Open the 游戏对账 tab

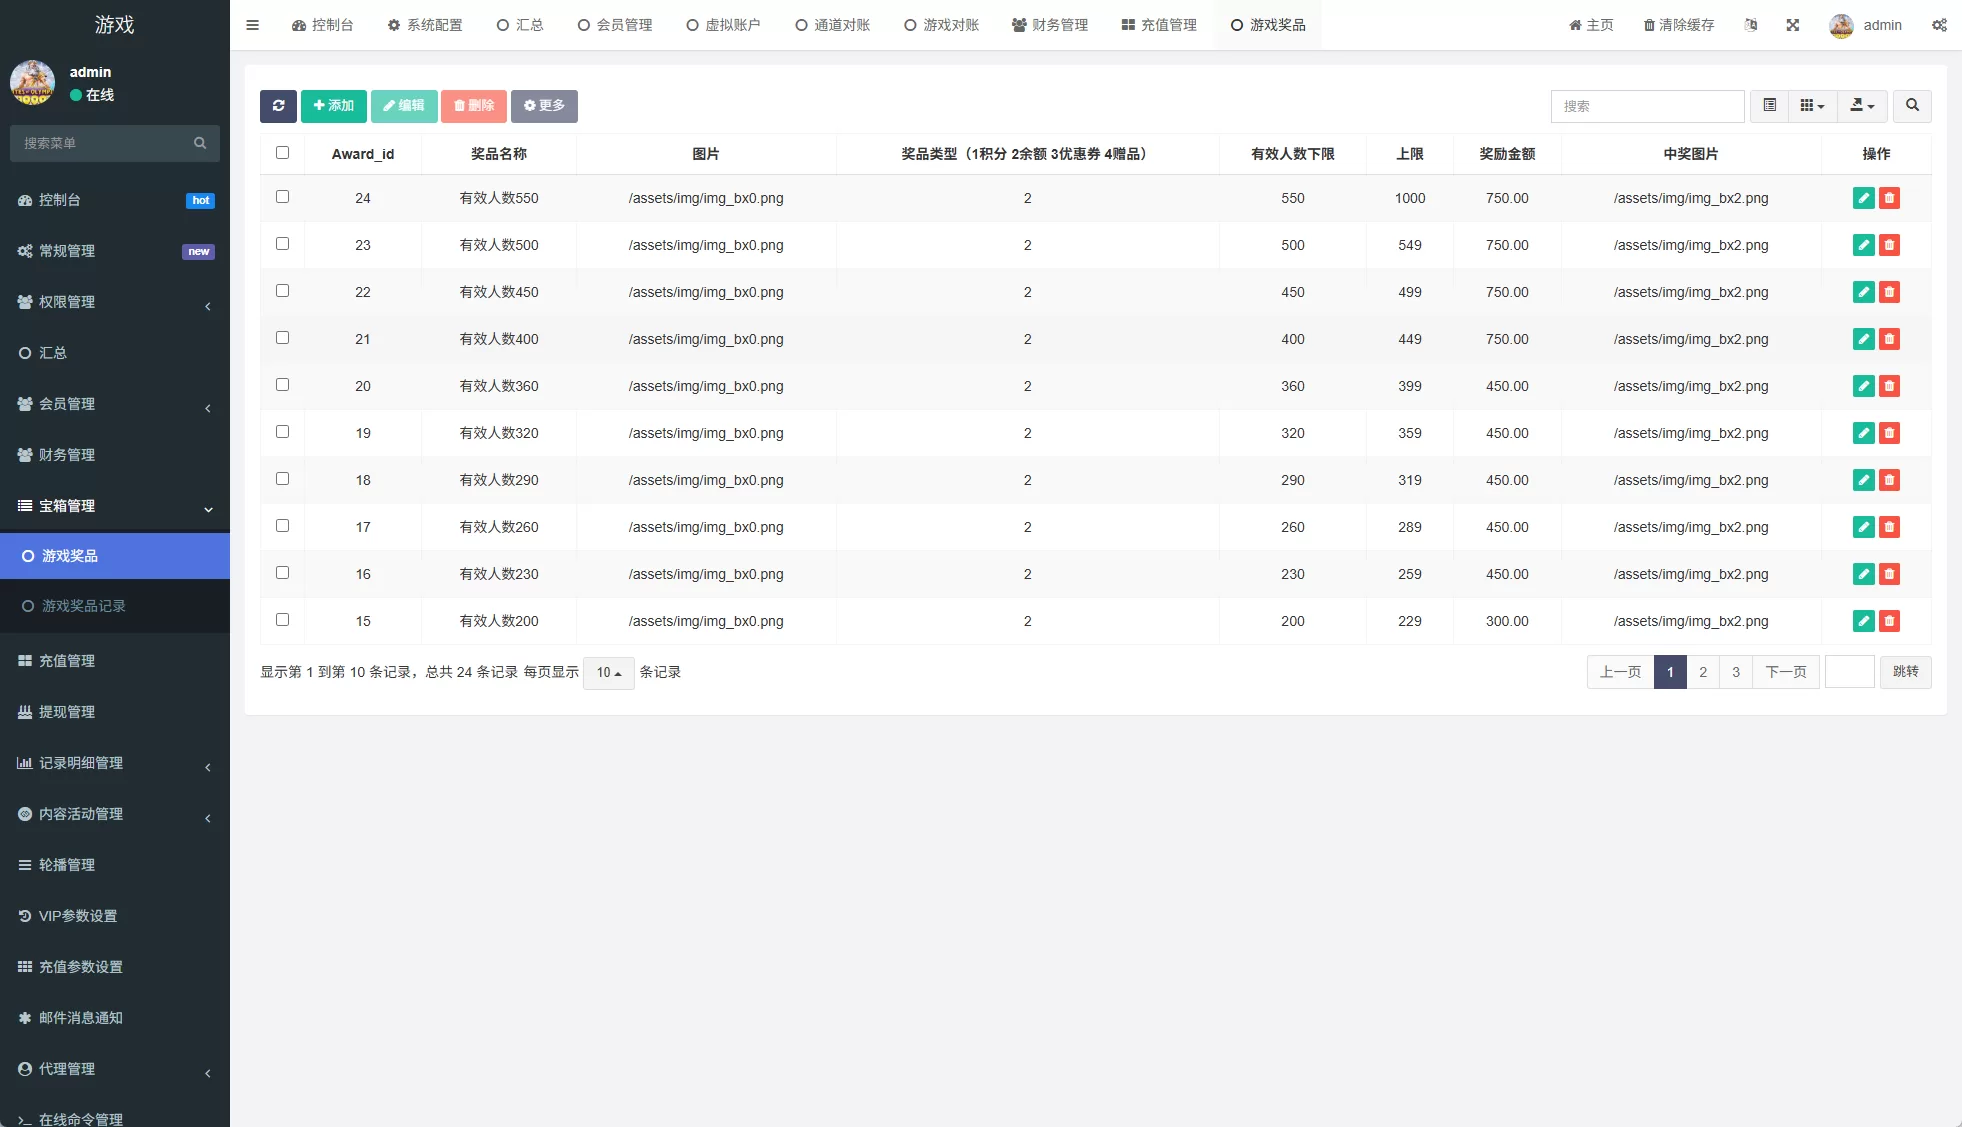940,24
